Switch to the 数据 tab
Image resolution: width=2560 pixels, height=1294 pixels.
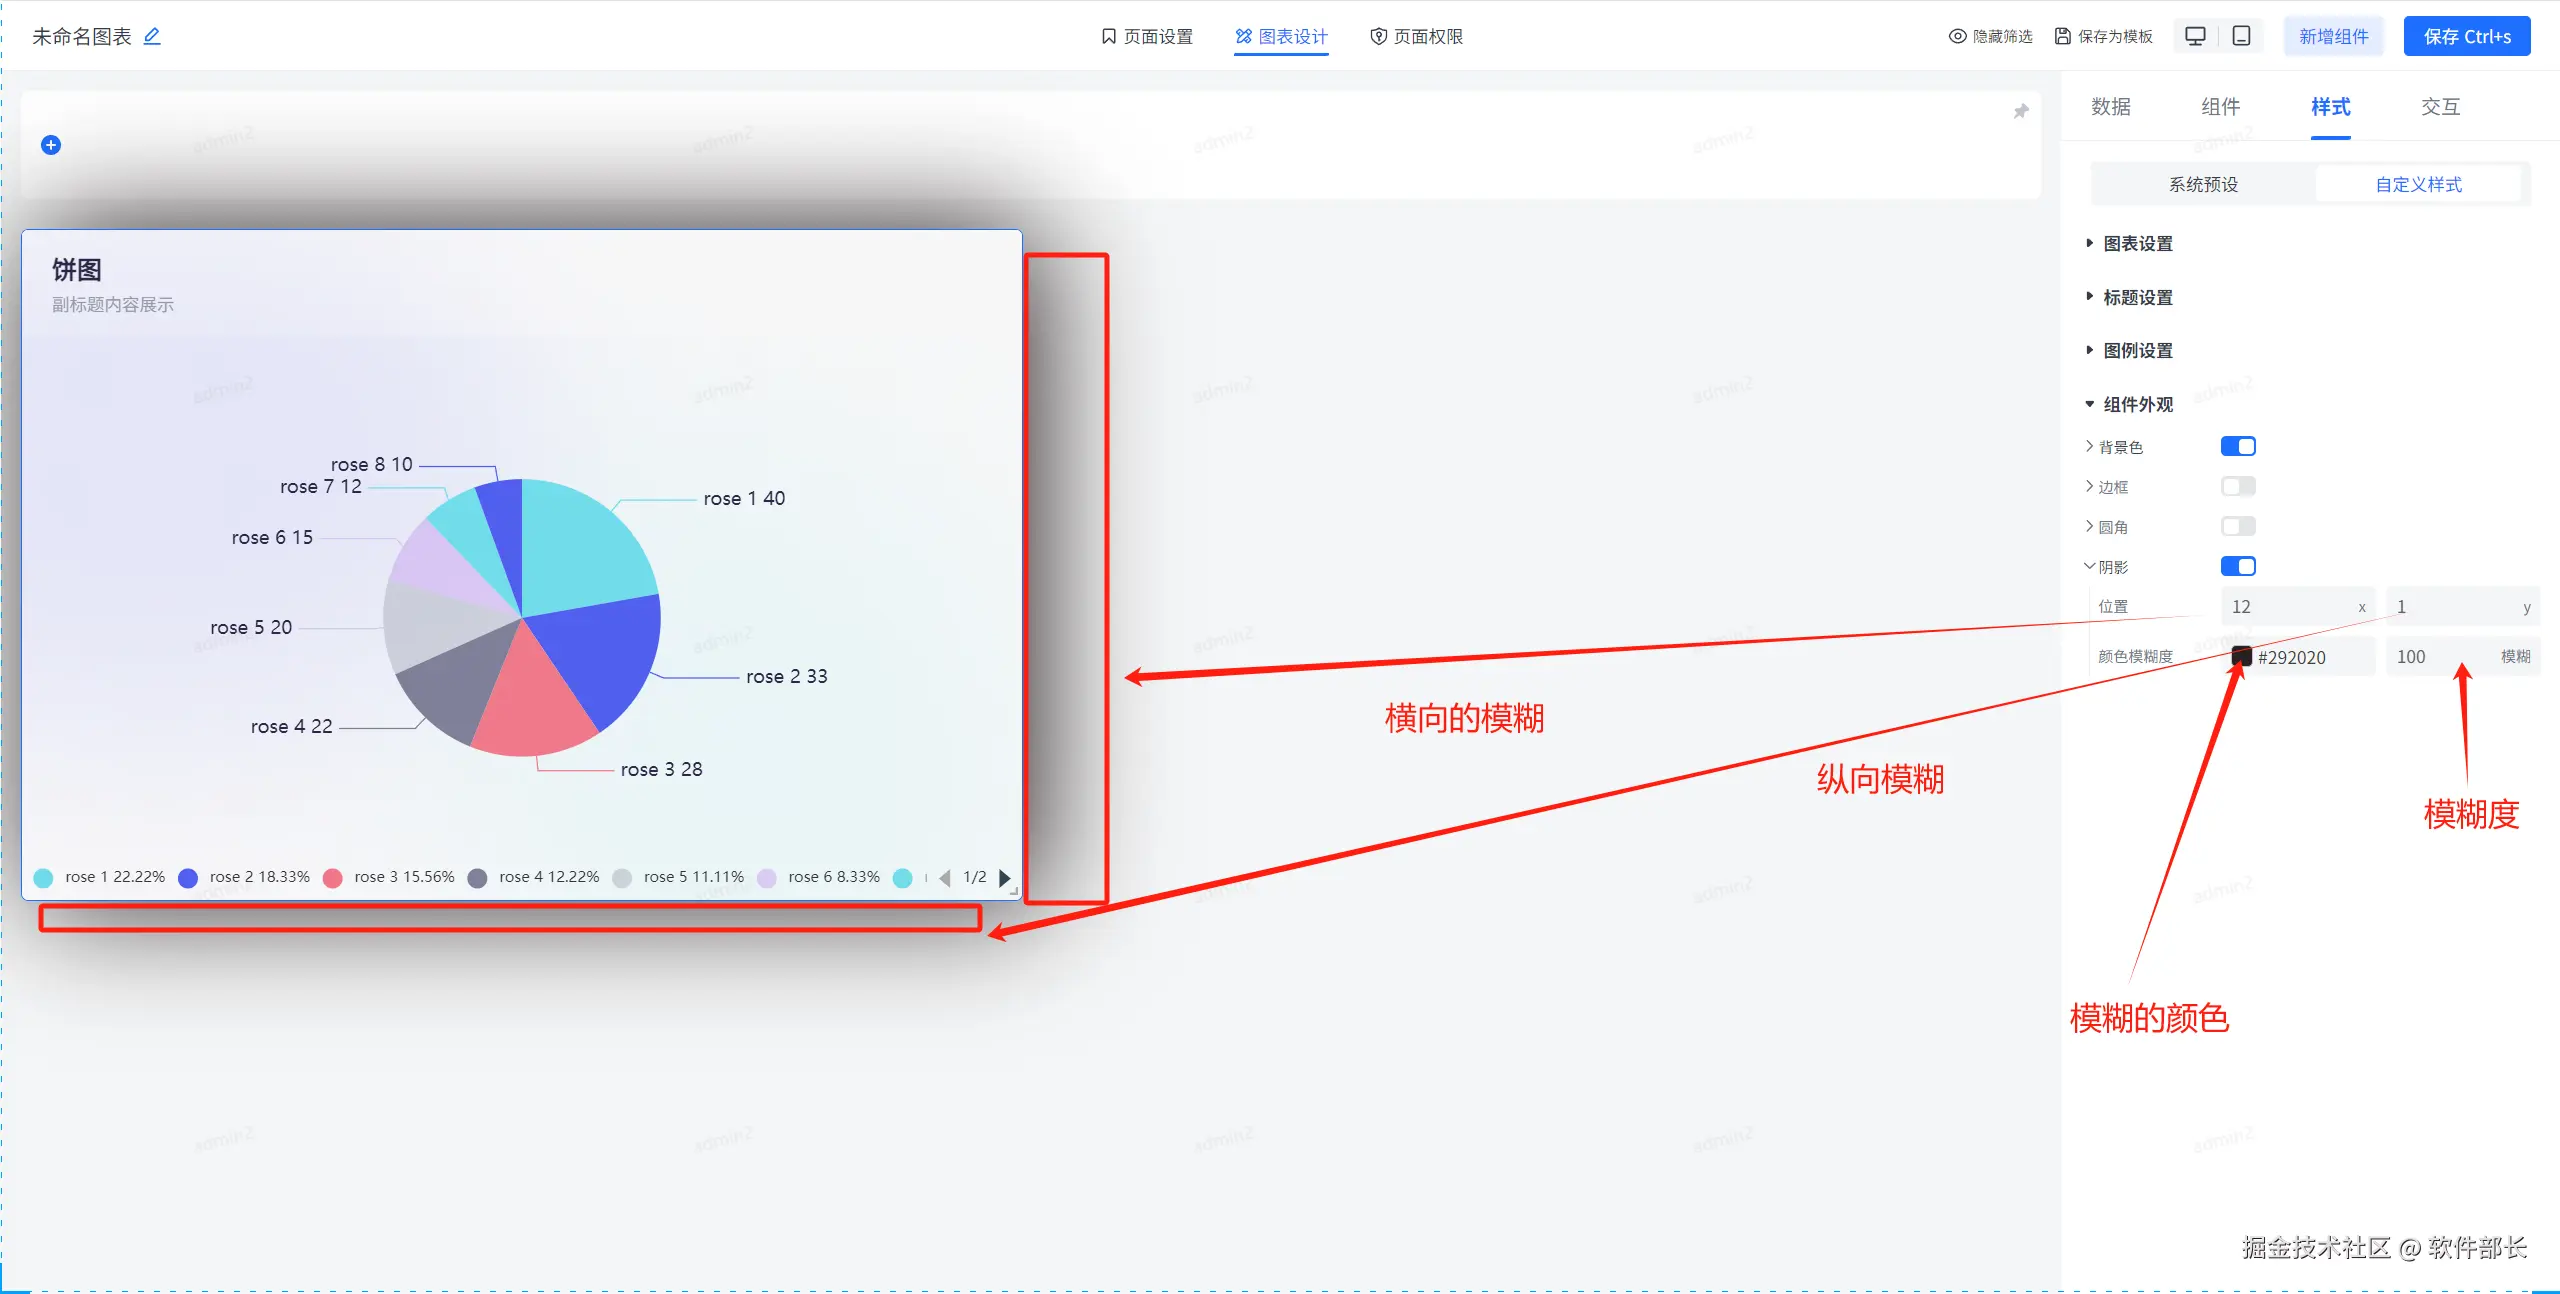(2111, 107)
